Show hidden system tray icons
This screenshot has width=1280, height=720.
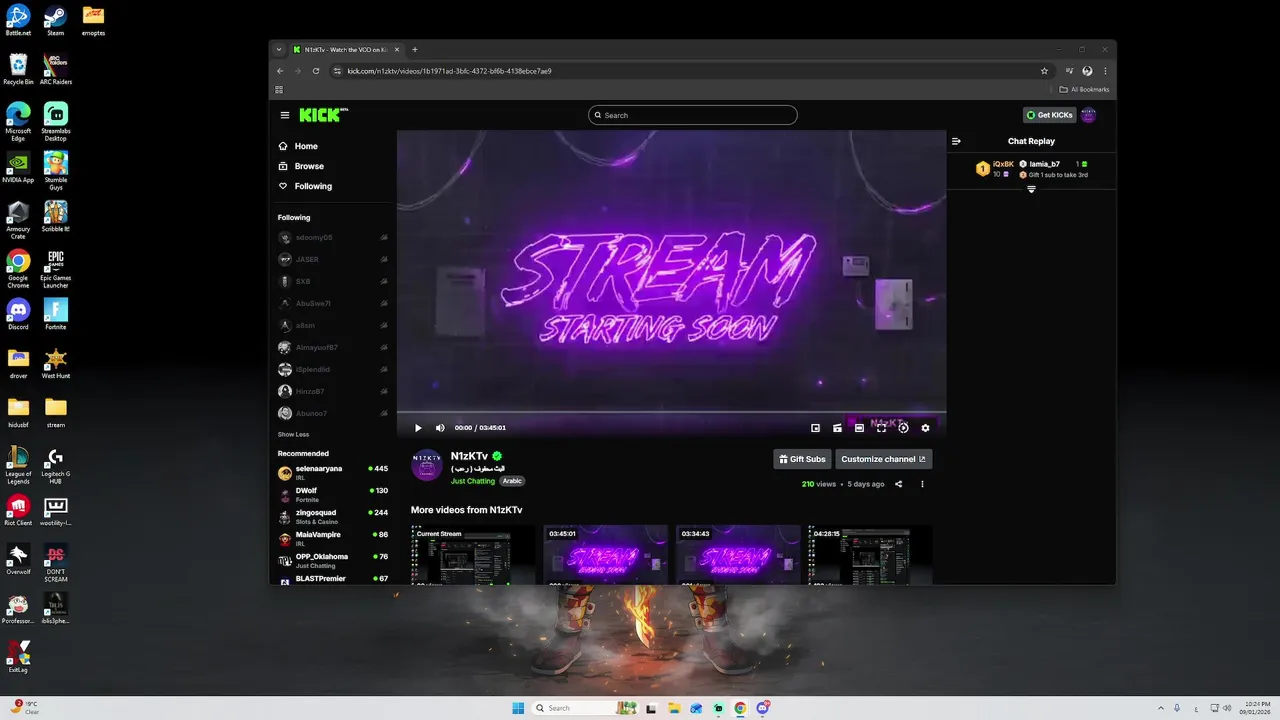pos(1160,708)
